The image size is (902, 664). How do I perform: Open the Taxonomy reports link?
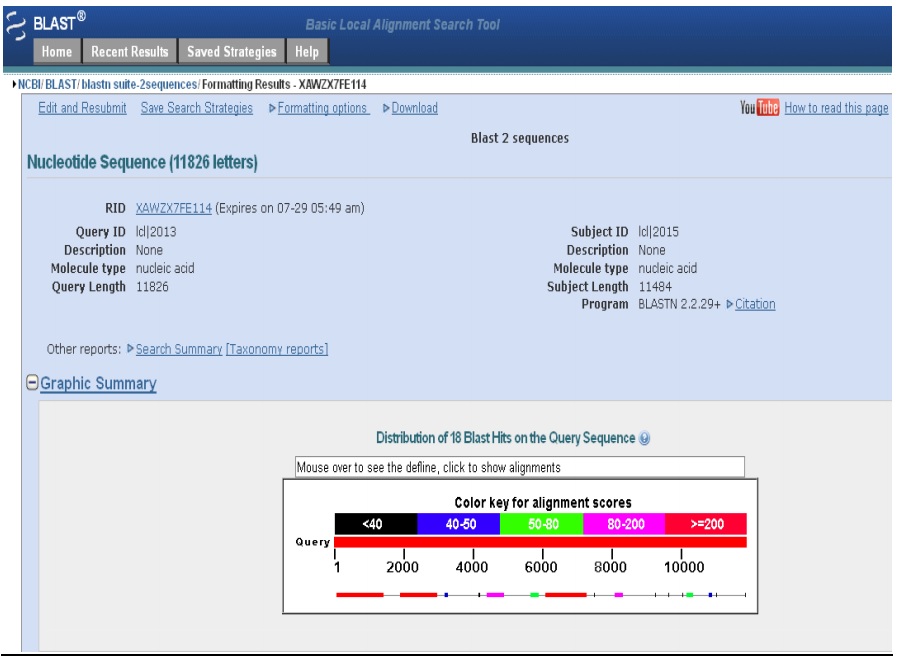click(x=277, y=349)
